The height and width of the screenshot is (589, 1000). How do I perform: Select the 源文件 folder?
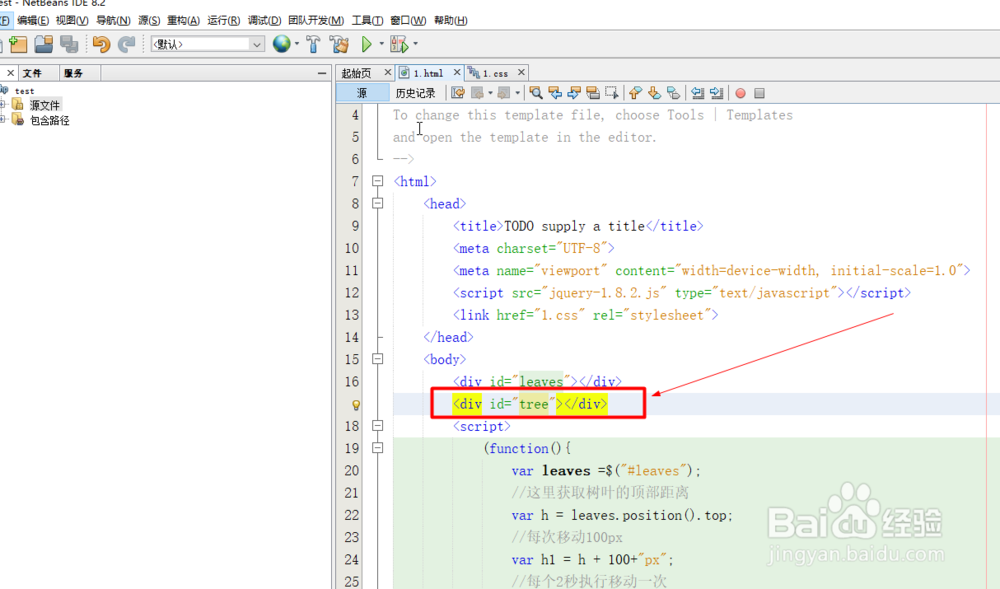pos(44,105)
